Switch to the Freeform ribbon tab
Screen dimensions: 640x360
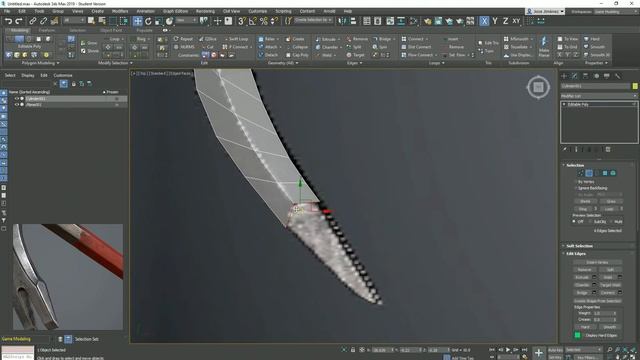point(47,30)
